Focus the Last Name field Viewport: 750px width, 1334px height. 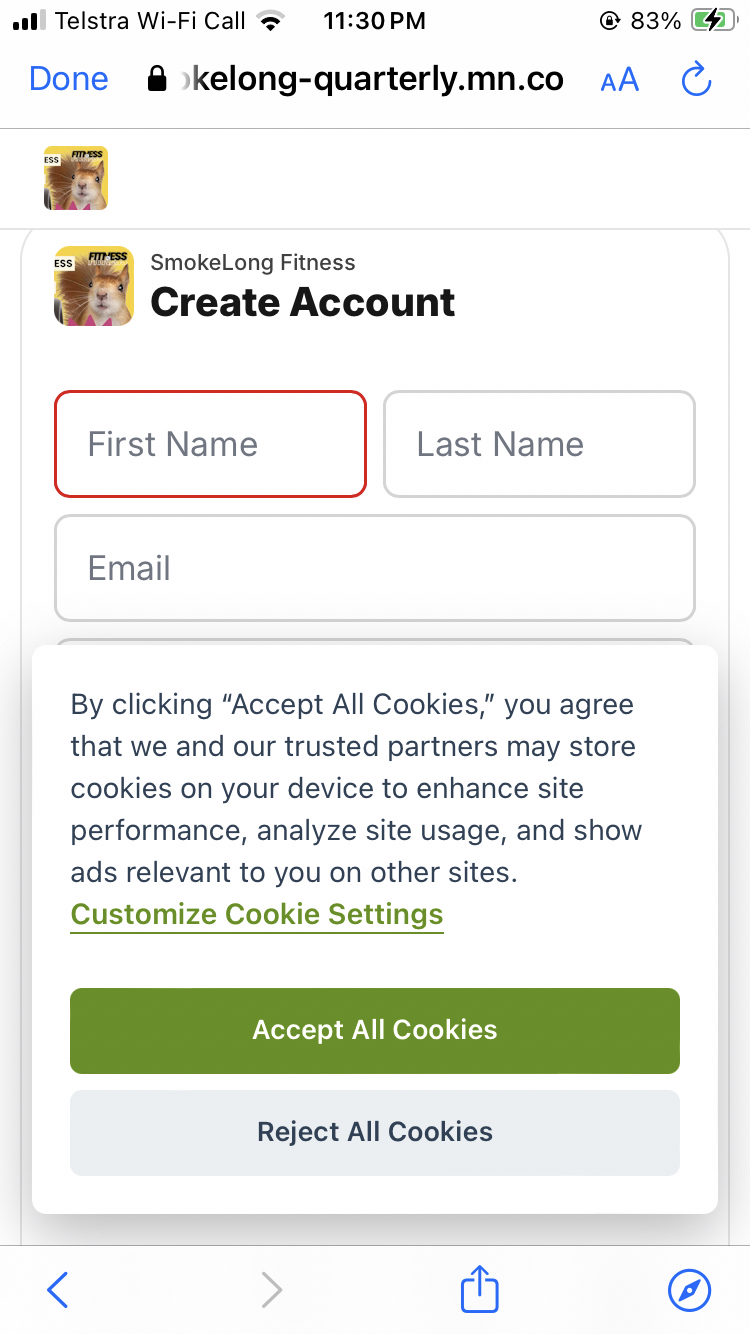pos(539,444)
